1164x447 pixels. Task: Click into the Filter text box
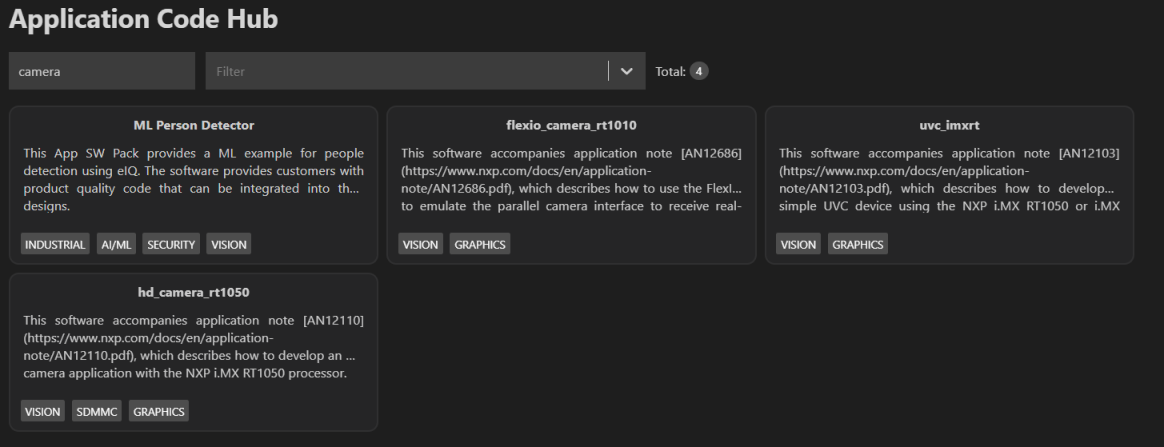point(405,72)
